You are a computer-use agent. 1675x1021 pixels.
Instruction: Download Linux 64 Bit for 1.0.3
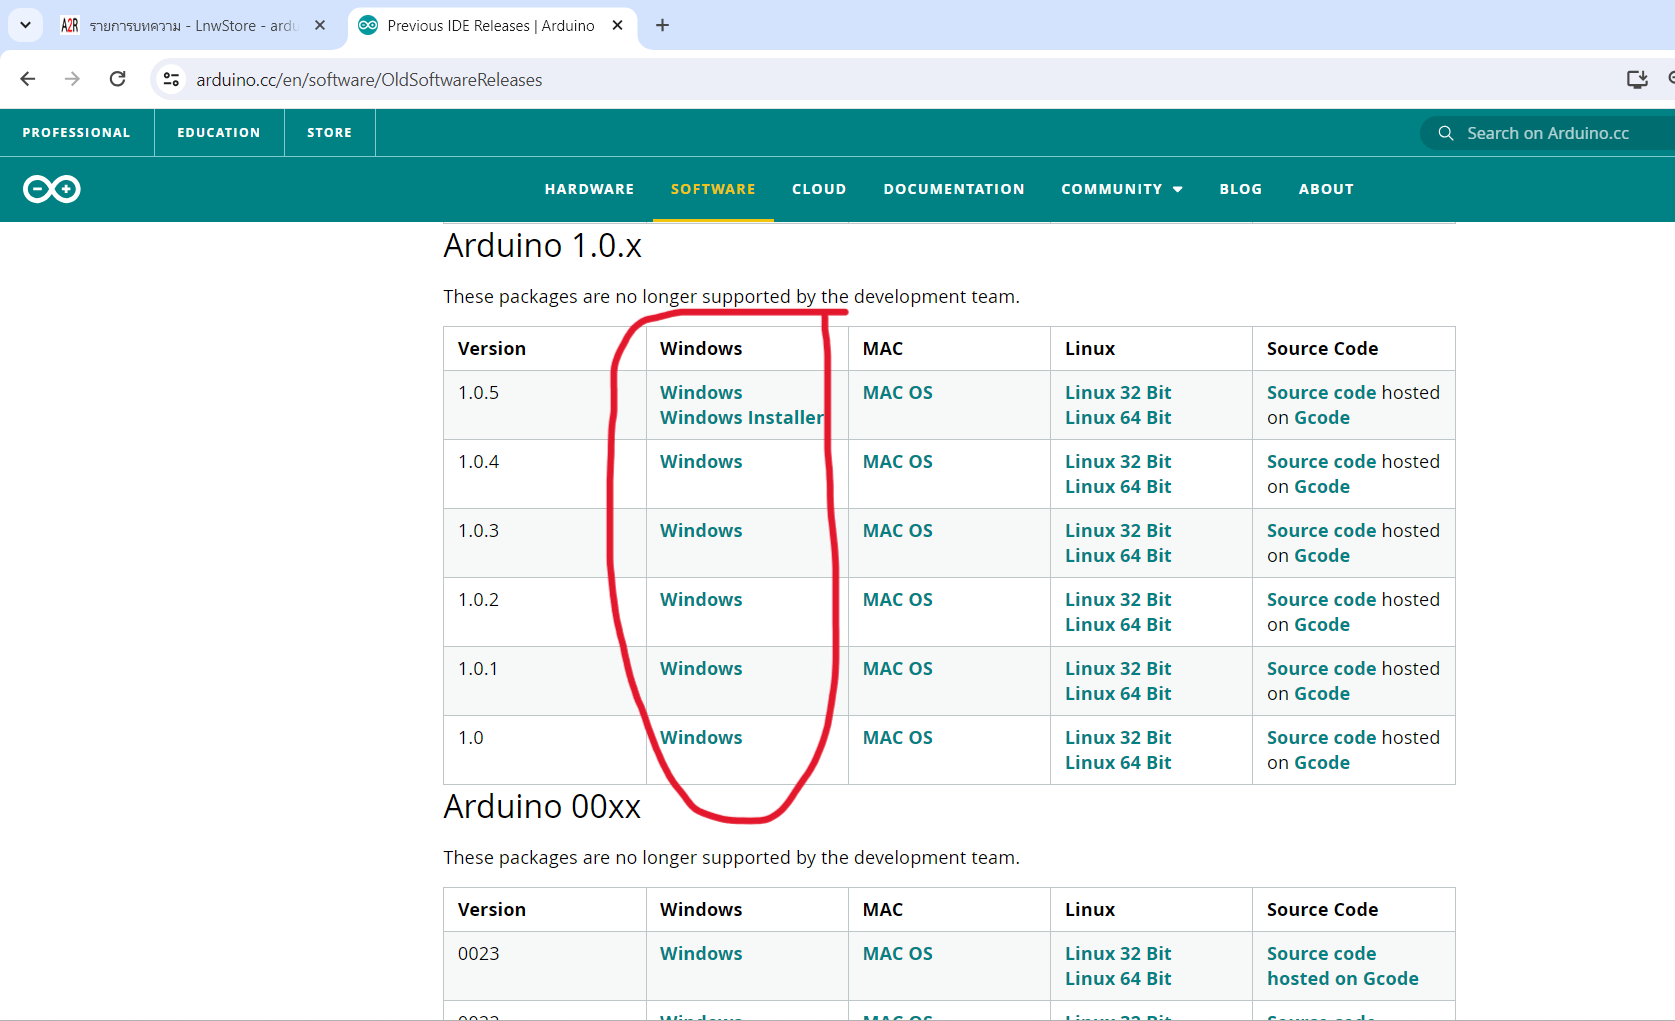click(1118, 556)
